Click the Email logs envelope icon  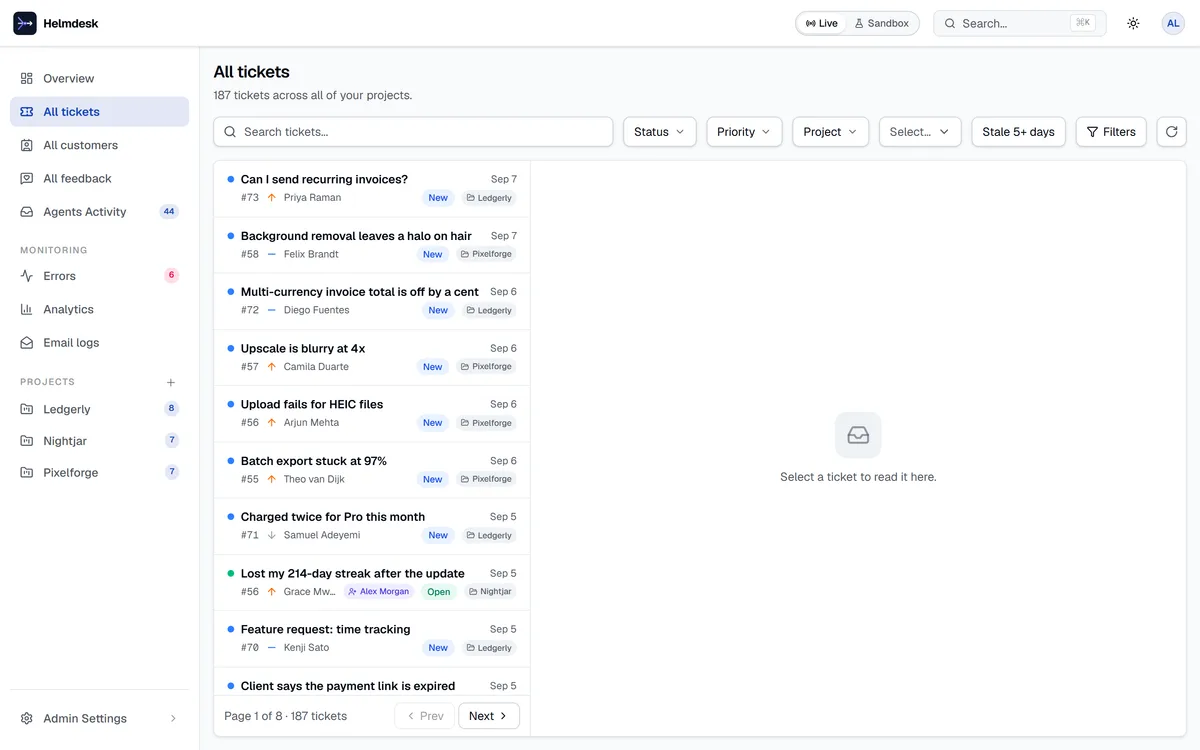(27, 342)
